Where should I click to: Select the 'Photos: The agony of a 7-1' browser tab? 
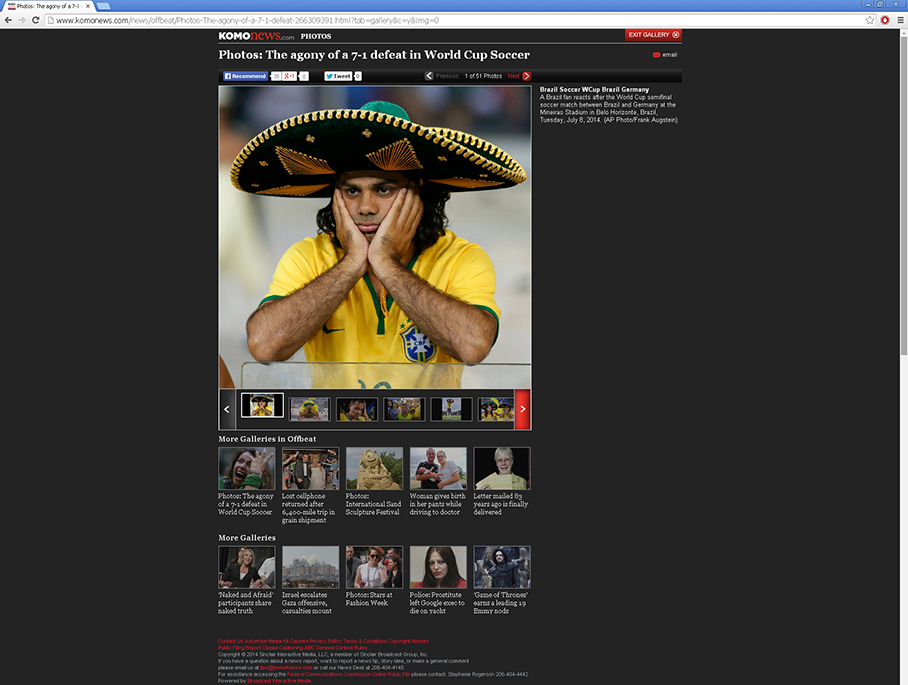pos(47,6)
